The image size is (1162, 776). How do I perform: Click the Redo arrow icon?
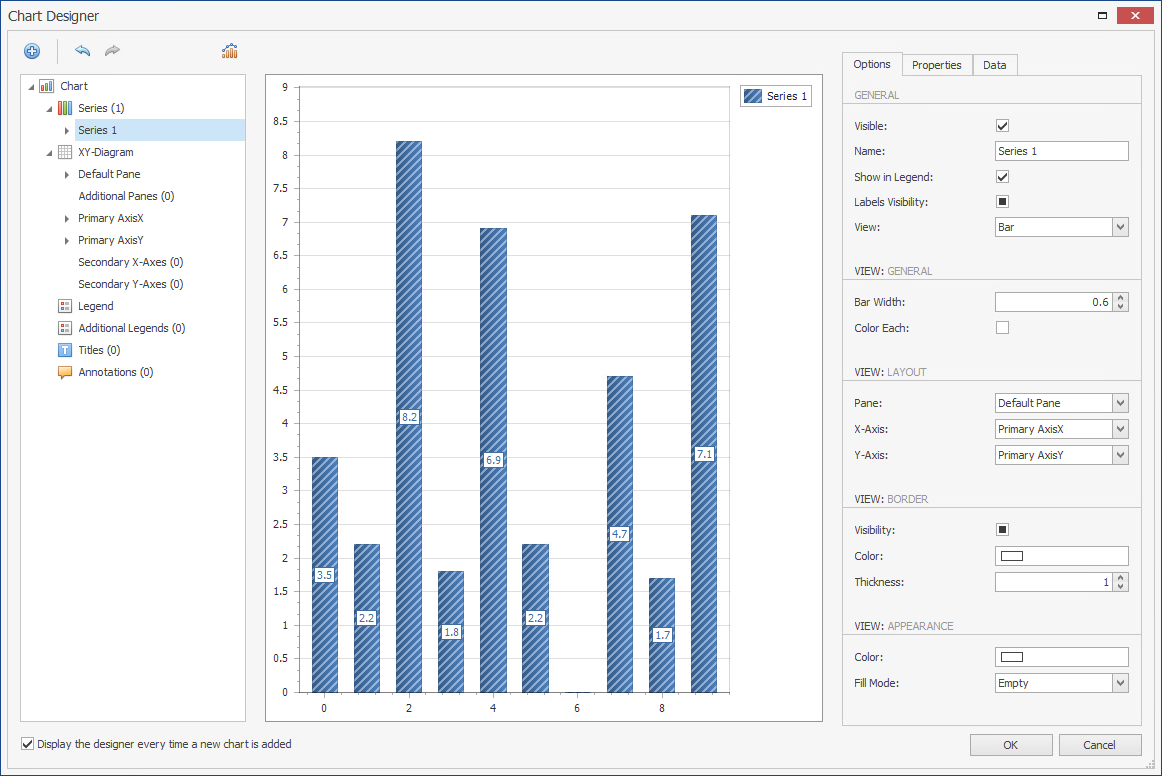coord(112,51)
